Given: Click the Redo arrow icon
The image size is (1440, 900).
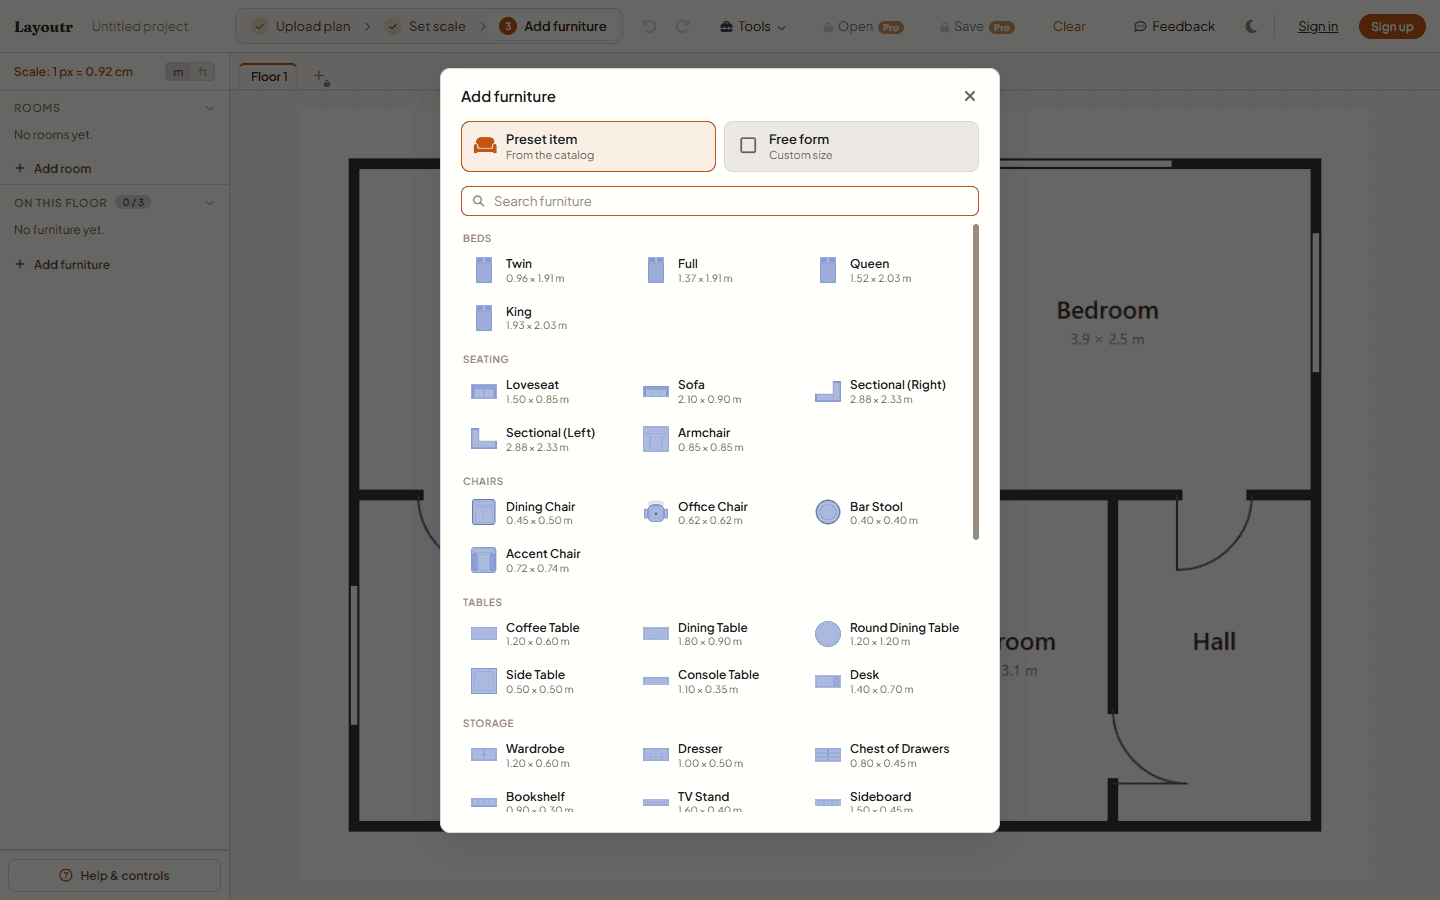Looking at the screenshot, I should point(683,26).
